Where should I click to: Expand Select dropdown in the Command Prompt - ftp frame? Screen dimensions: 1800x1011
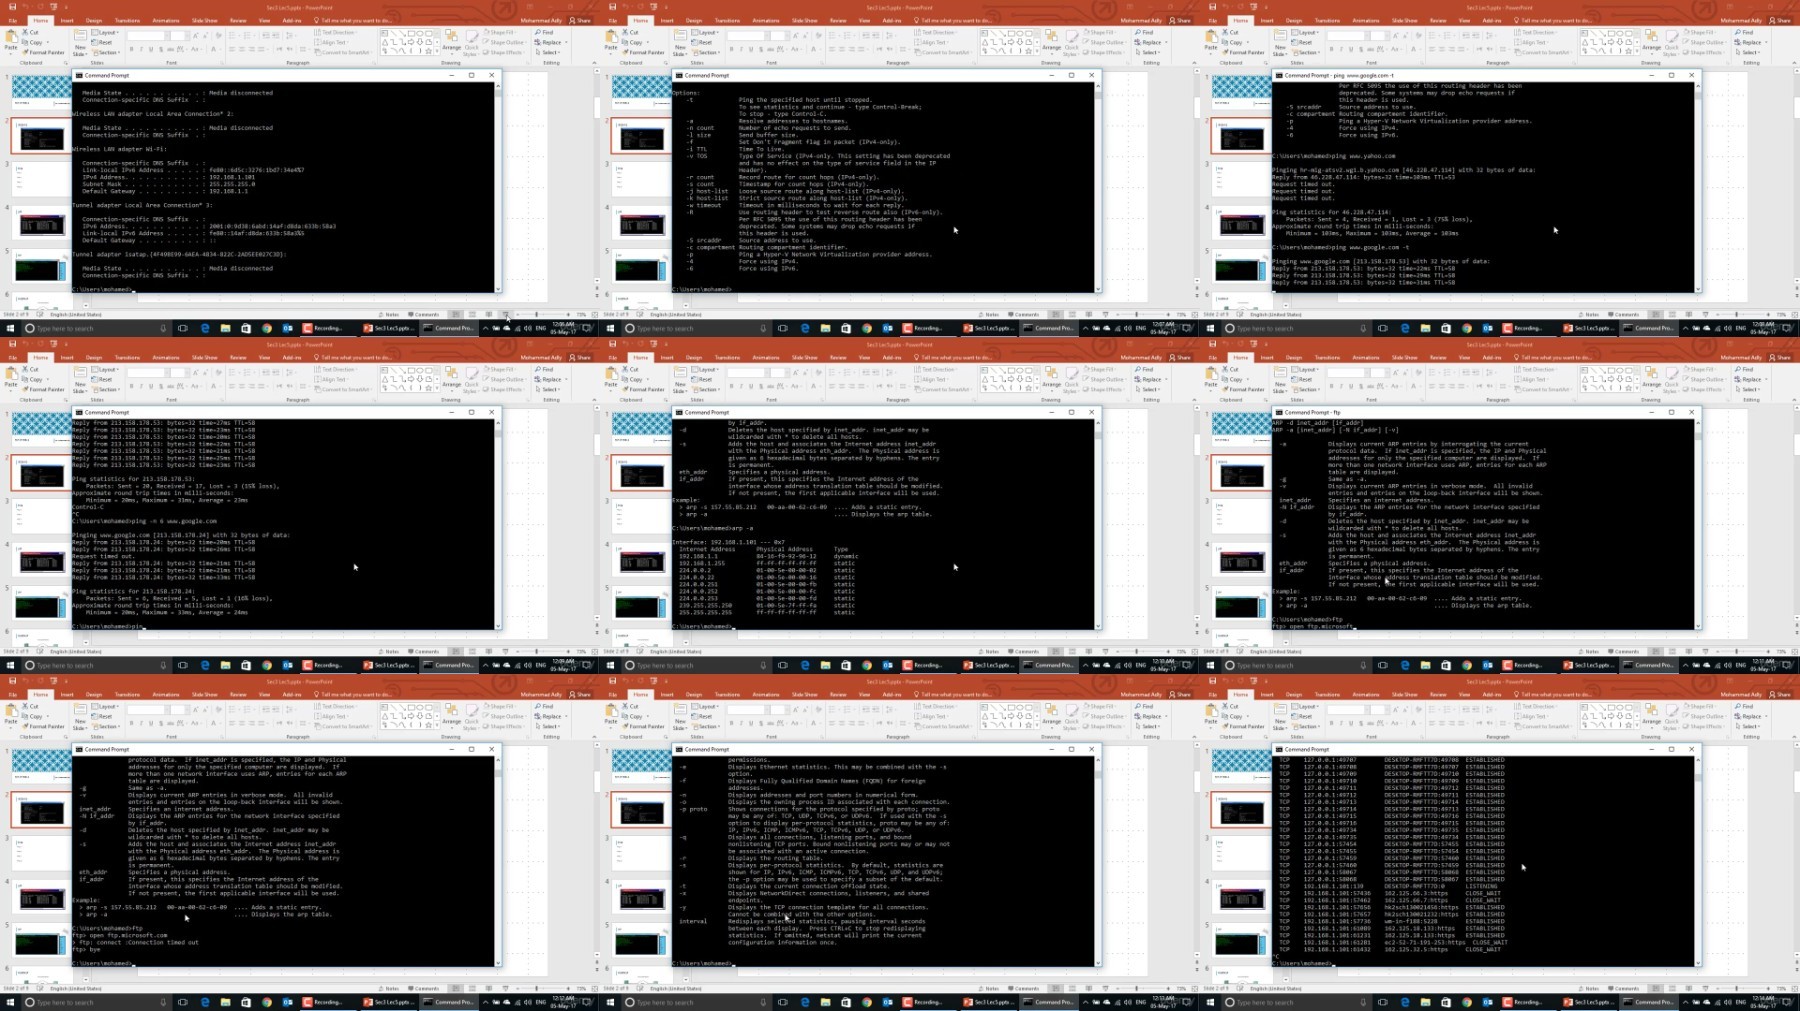(1750, 390)
